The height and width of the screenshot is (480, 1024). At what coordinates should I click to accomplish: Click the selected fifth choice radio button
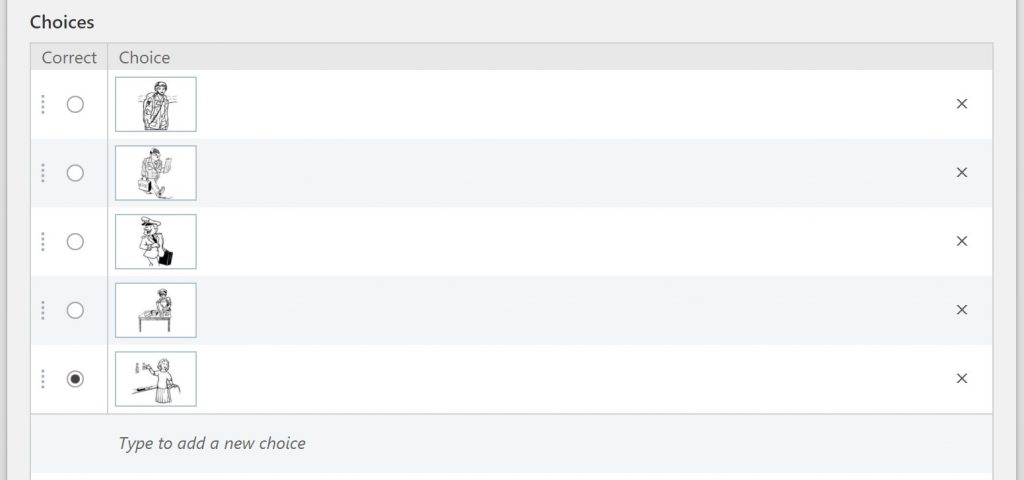[x=75, y=379]
